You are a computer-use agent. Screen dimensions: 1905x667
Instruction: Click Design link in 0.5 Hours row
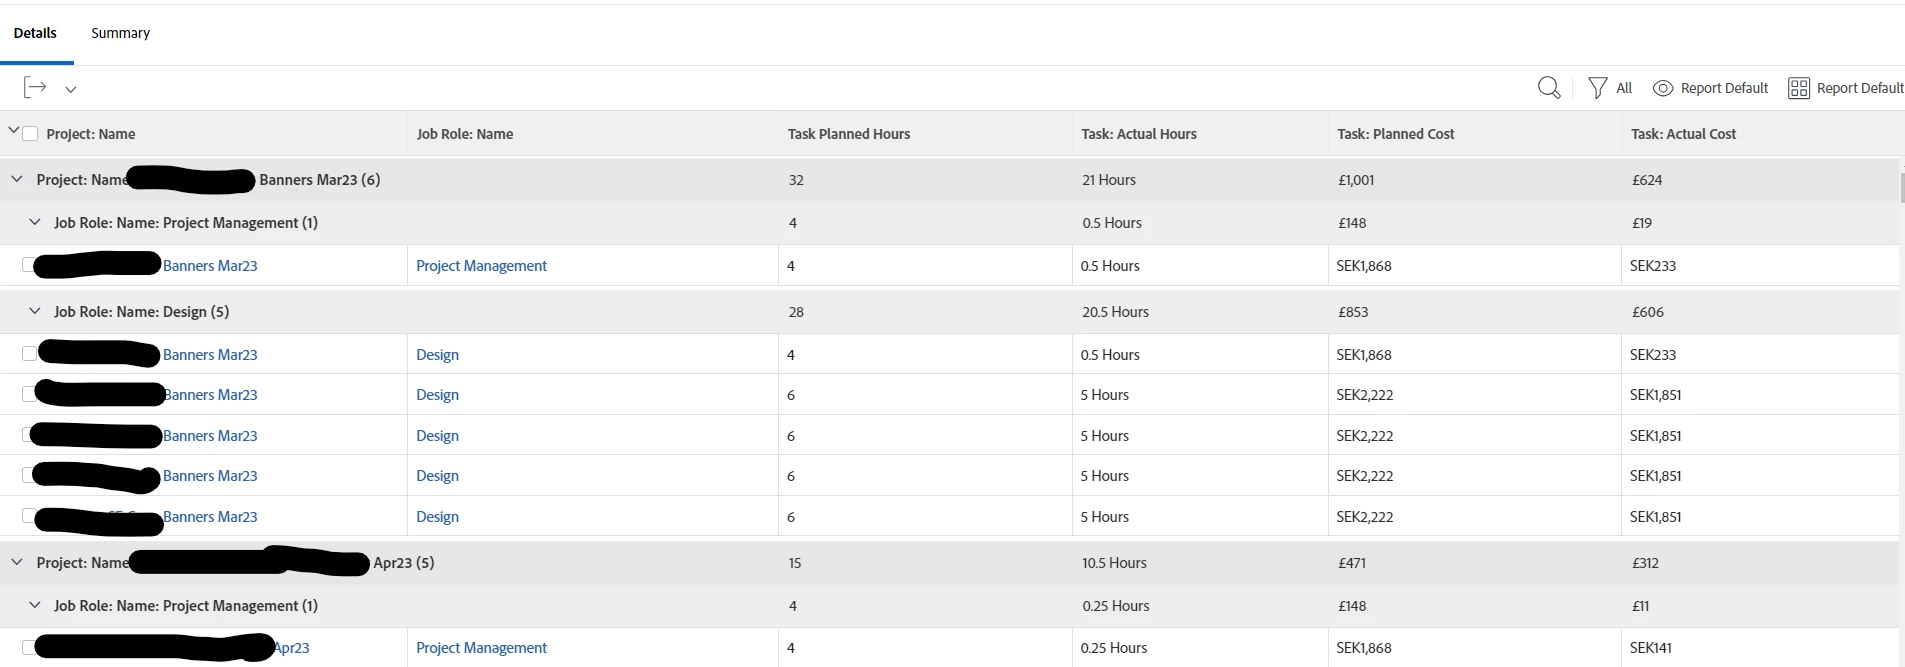click(437, 355)
